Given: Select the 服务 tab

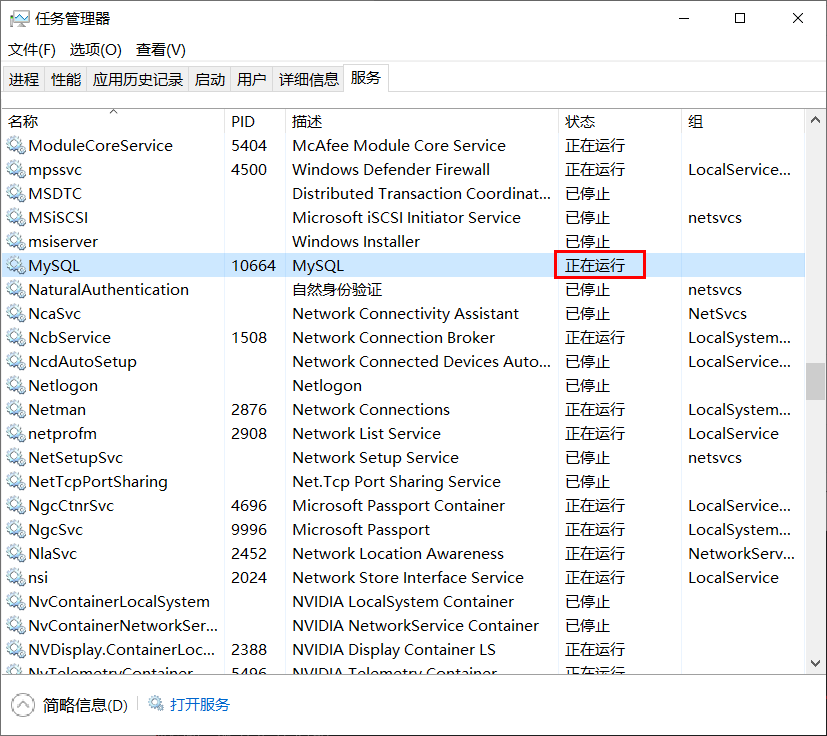Looking at the screenshot, I should (366, 78).
